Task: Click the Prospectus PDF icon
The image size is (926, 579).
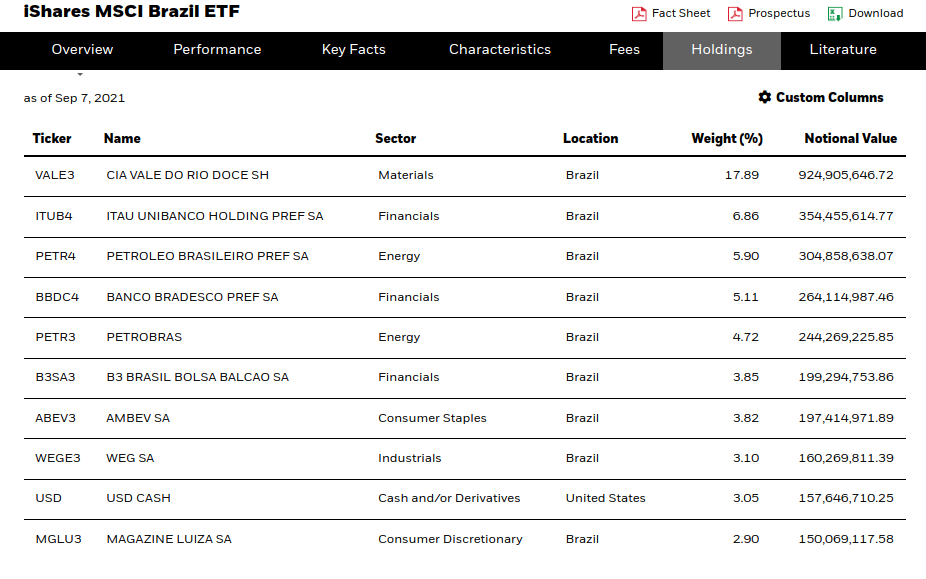Action: (735, 14)
